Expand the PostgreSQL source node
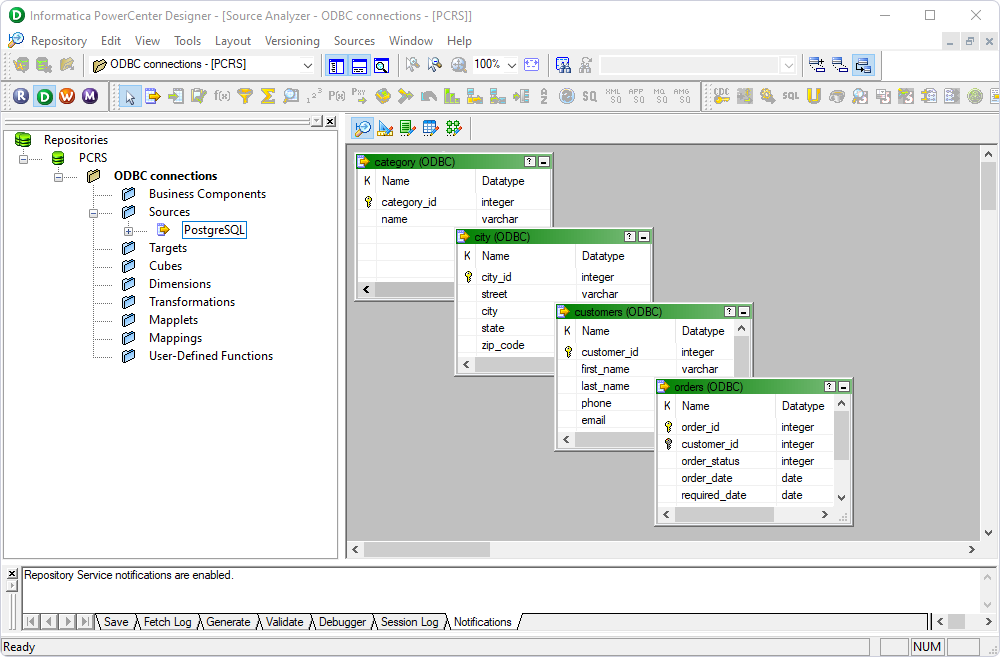 tap(128, 229)
